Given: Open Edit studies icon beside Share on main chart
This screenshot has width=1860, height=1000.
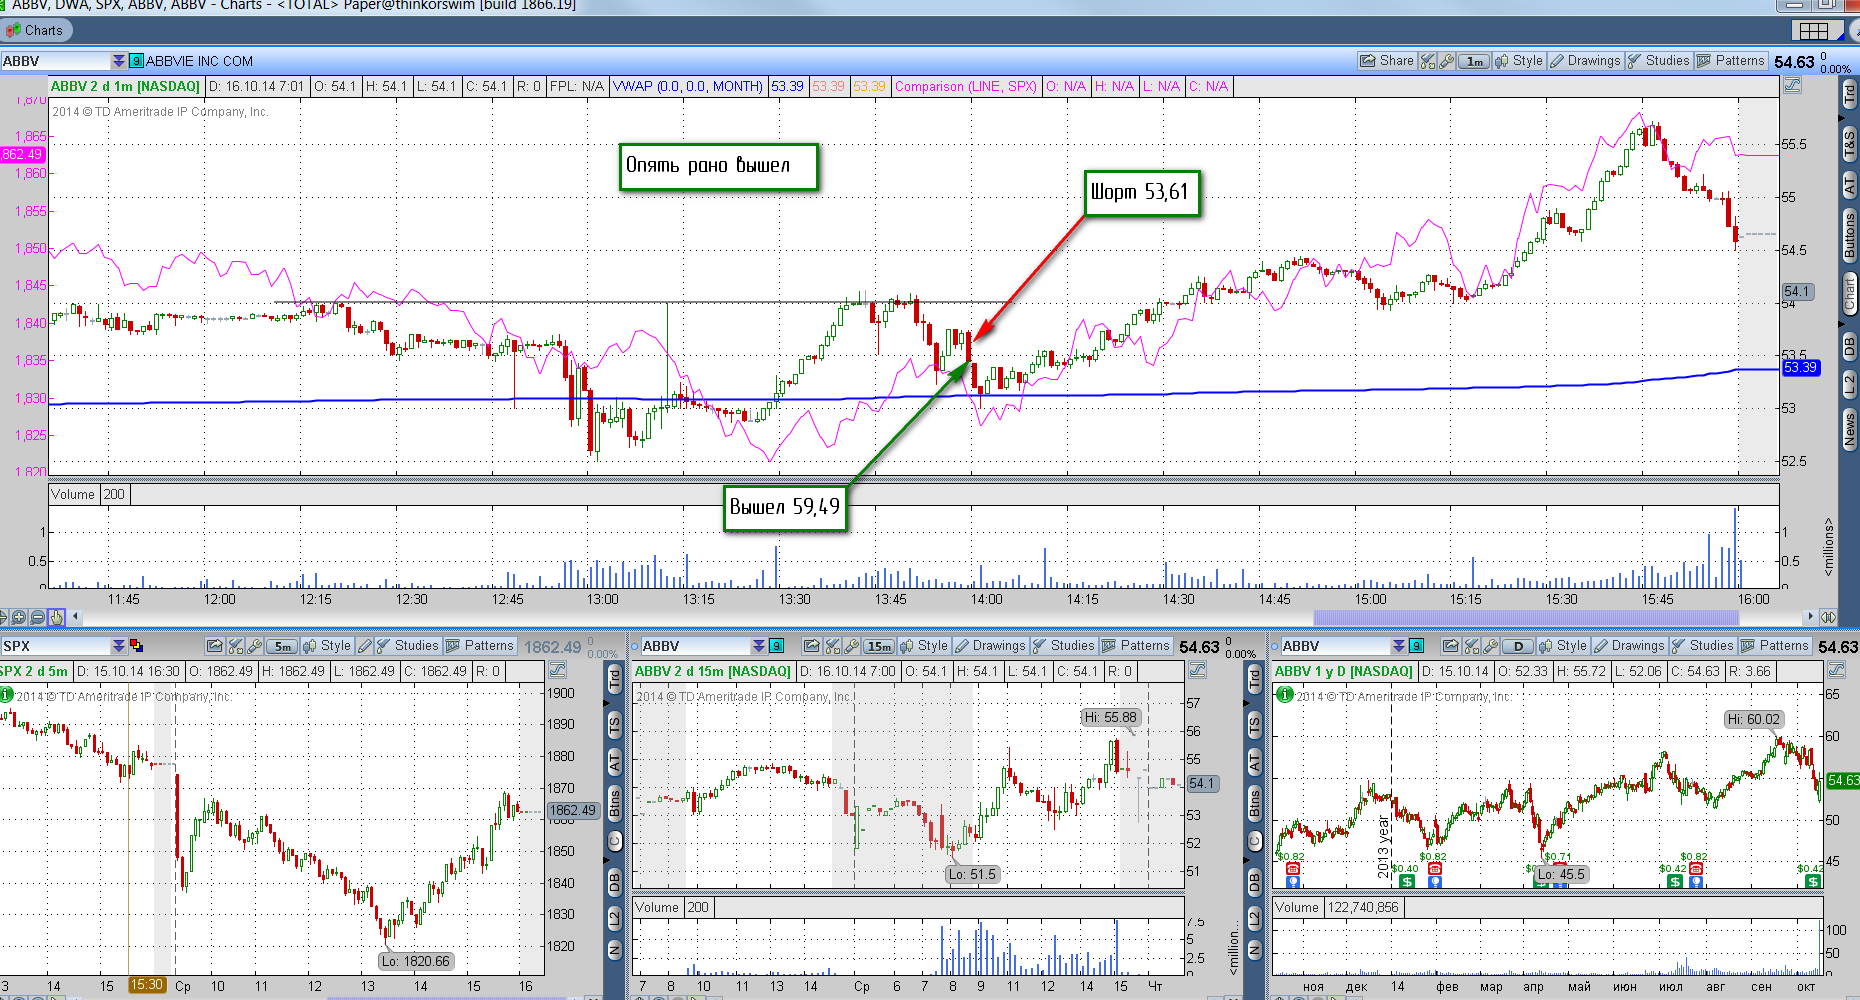Looking at the screenshot, I should pyautogui.click(x=1428, y=61).
